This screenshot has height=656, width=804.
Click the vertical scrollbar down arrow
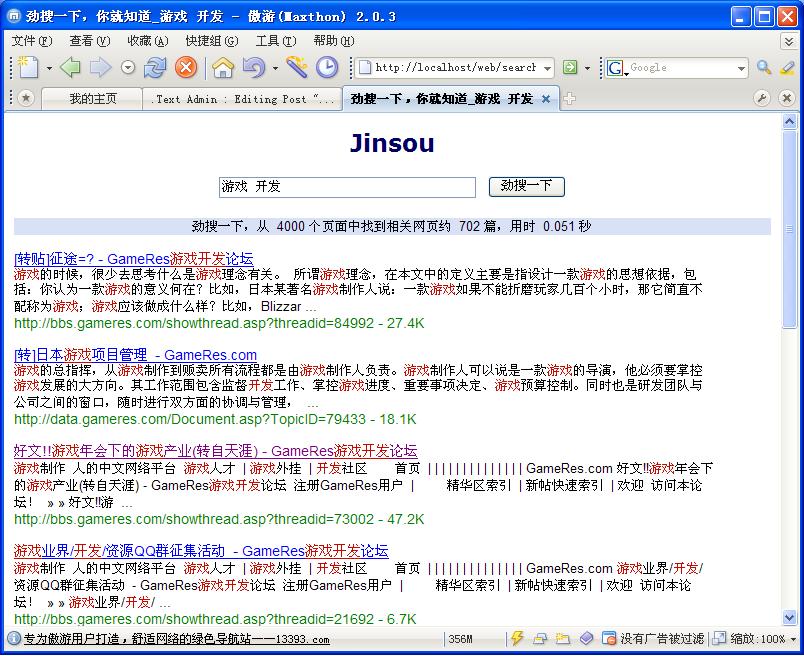click(x=789, y=618)
